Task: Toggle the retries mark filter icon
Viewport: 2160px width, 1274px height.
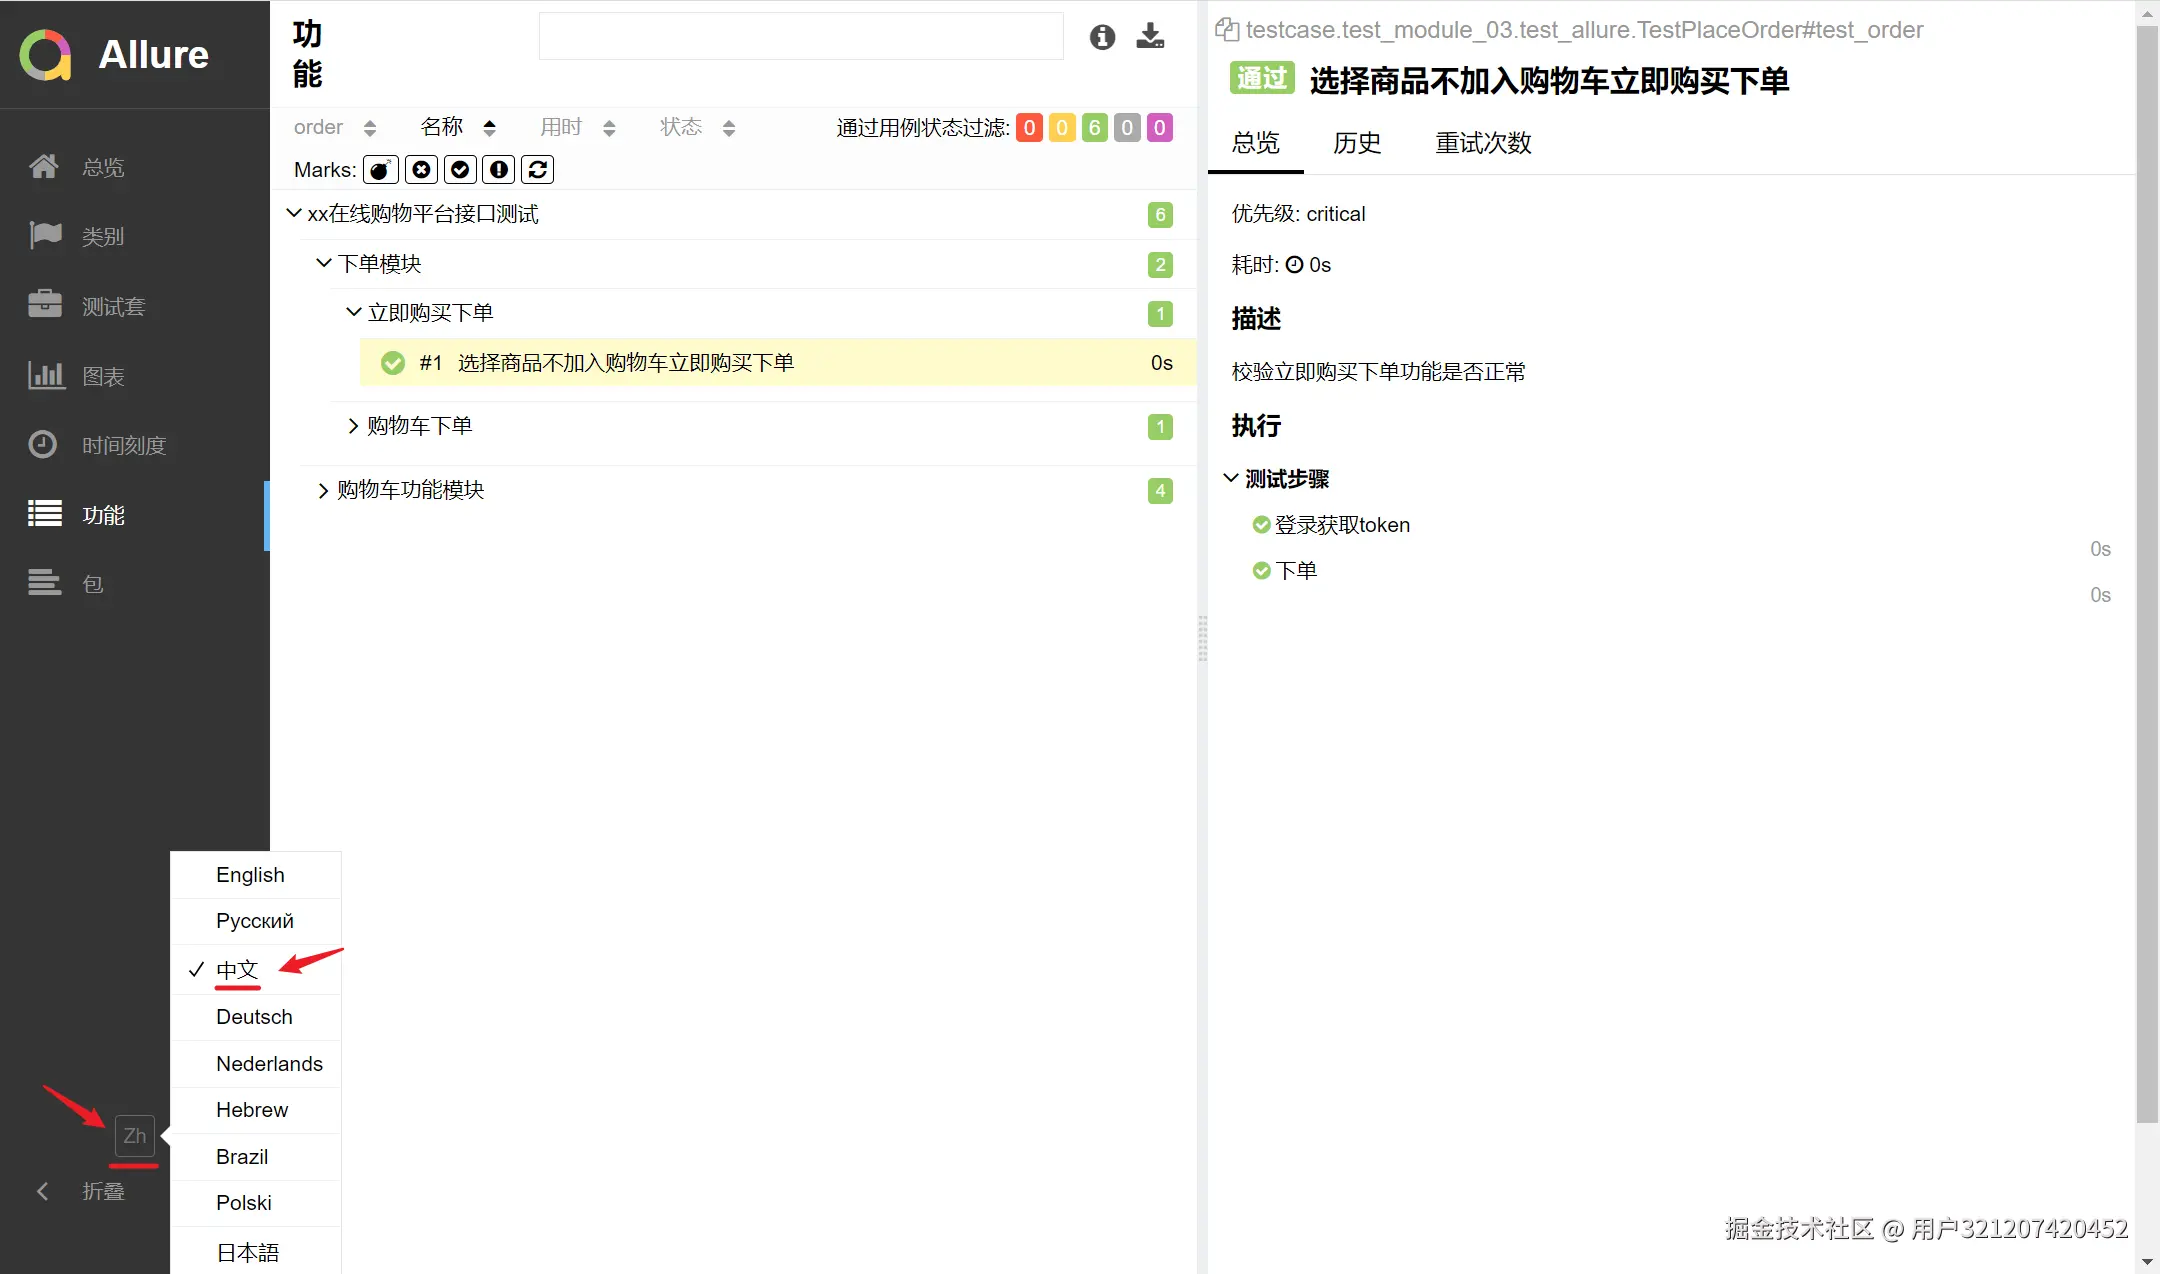Action: [x=538, y=170]
